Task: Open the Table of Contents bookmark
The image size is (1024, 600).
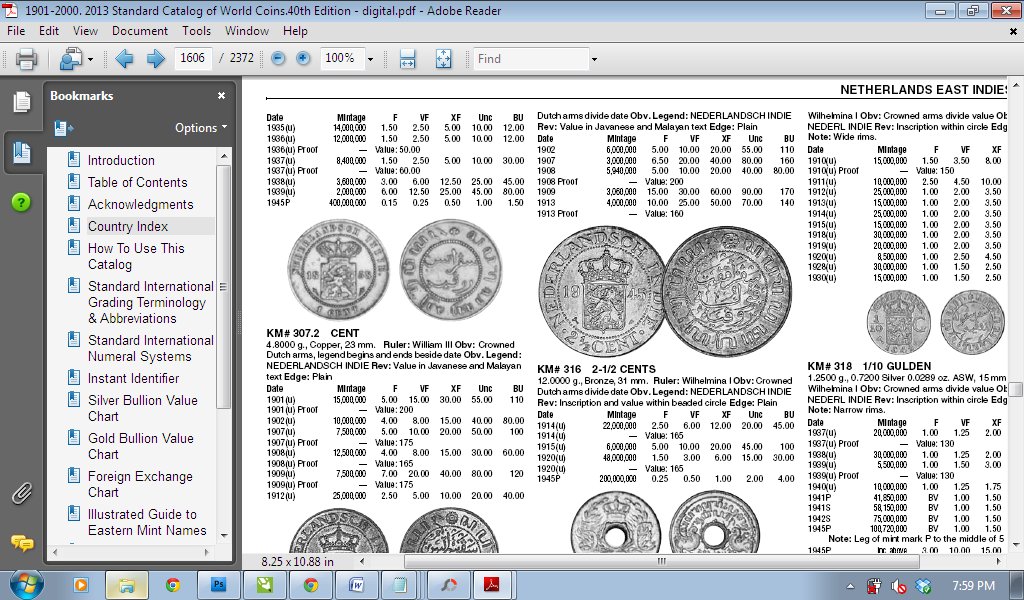Action: (137, 182)
